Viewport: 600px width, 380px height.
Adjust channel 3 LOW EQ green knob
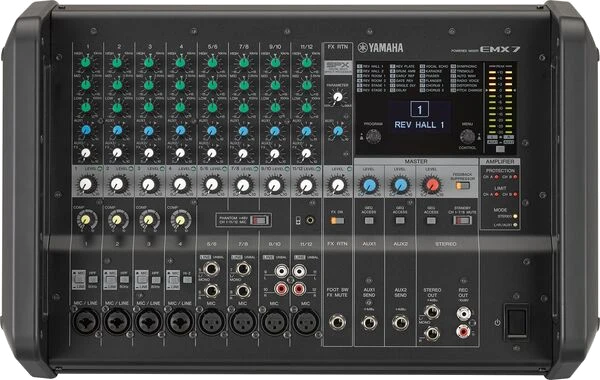[x=149, y=108]
